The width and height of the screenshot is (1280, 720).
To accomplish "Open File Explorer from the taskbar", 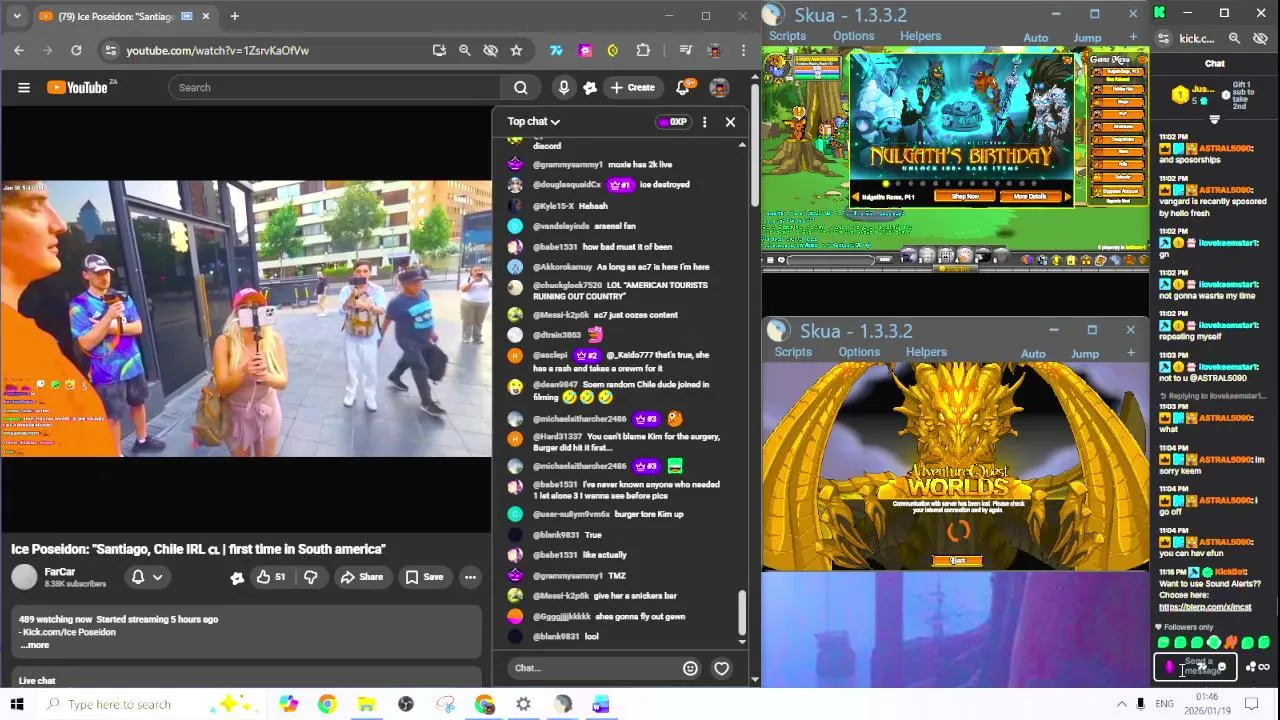I will tap(366, 704).
